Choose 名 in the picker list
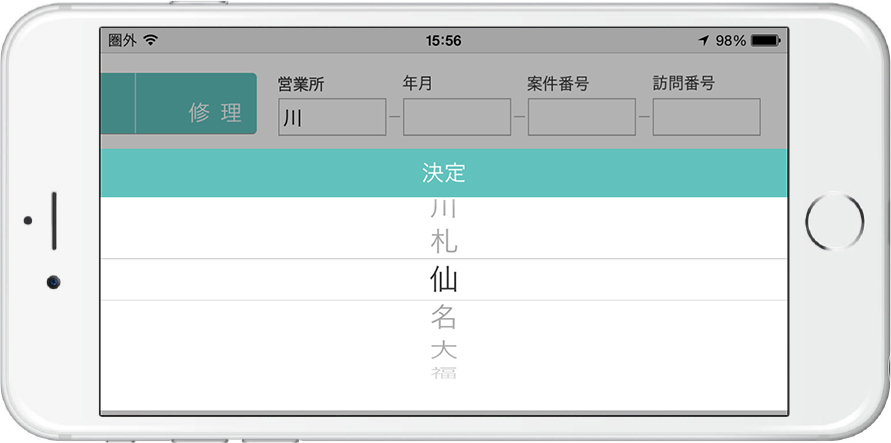The image size is (891, 443). [444, 317]
